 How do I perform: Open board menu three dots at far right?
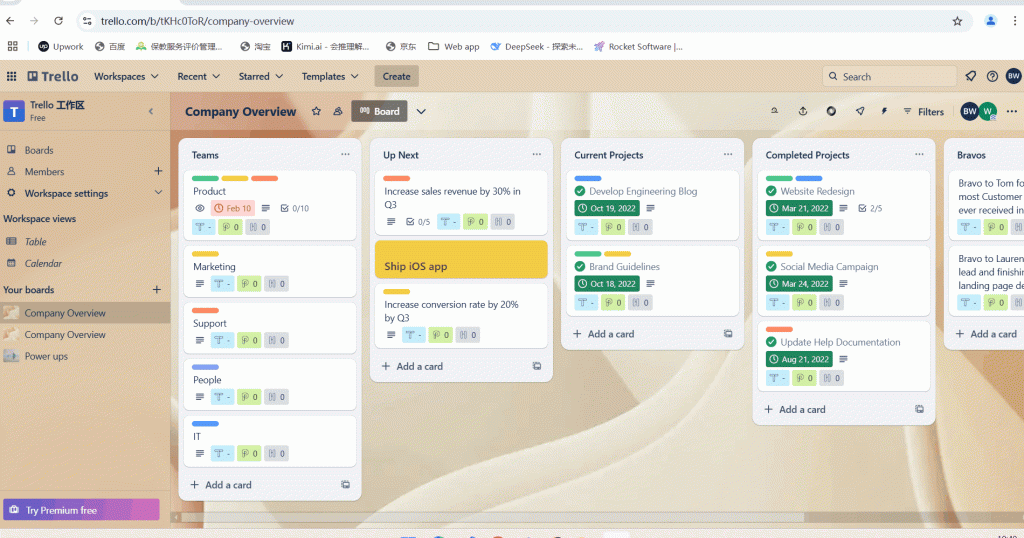click(x=1012, y=111)
